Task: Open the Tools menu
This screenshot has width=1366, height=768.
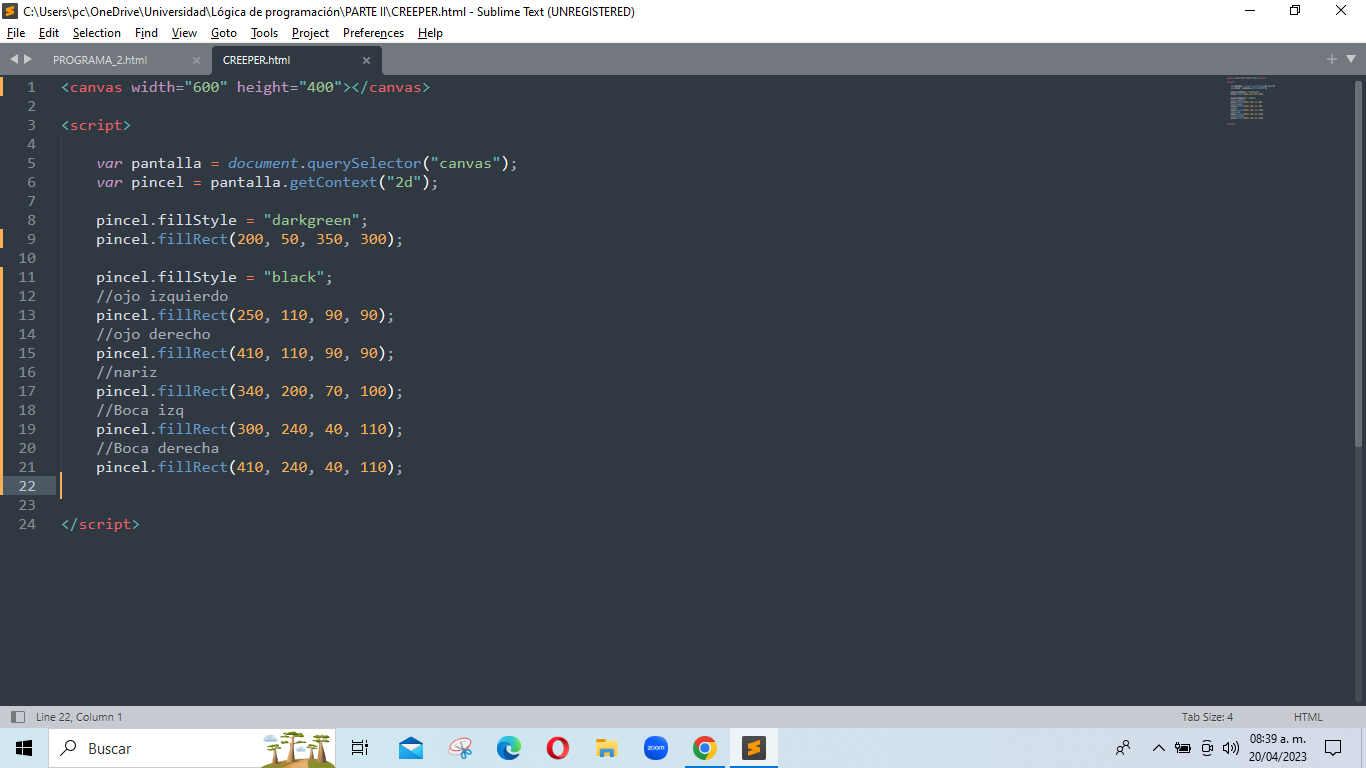Action: coord(264,33)
